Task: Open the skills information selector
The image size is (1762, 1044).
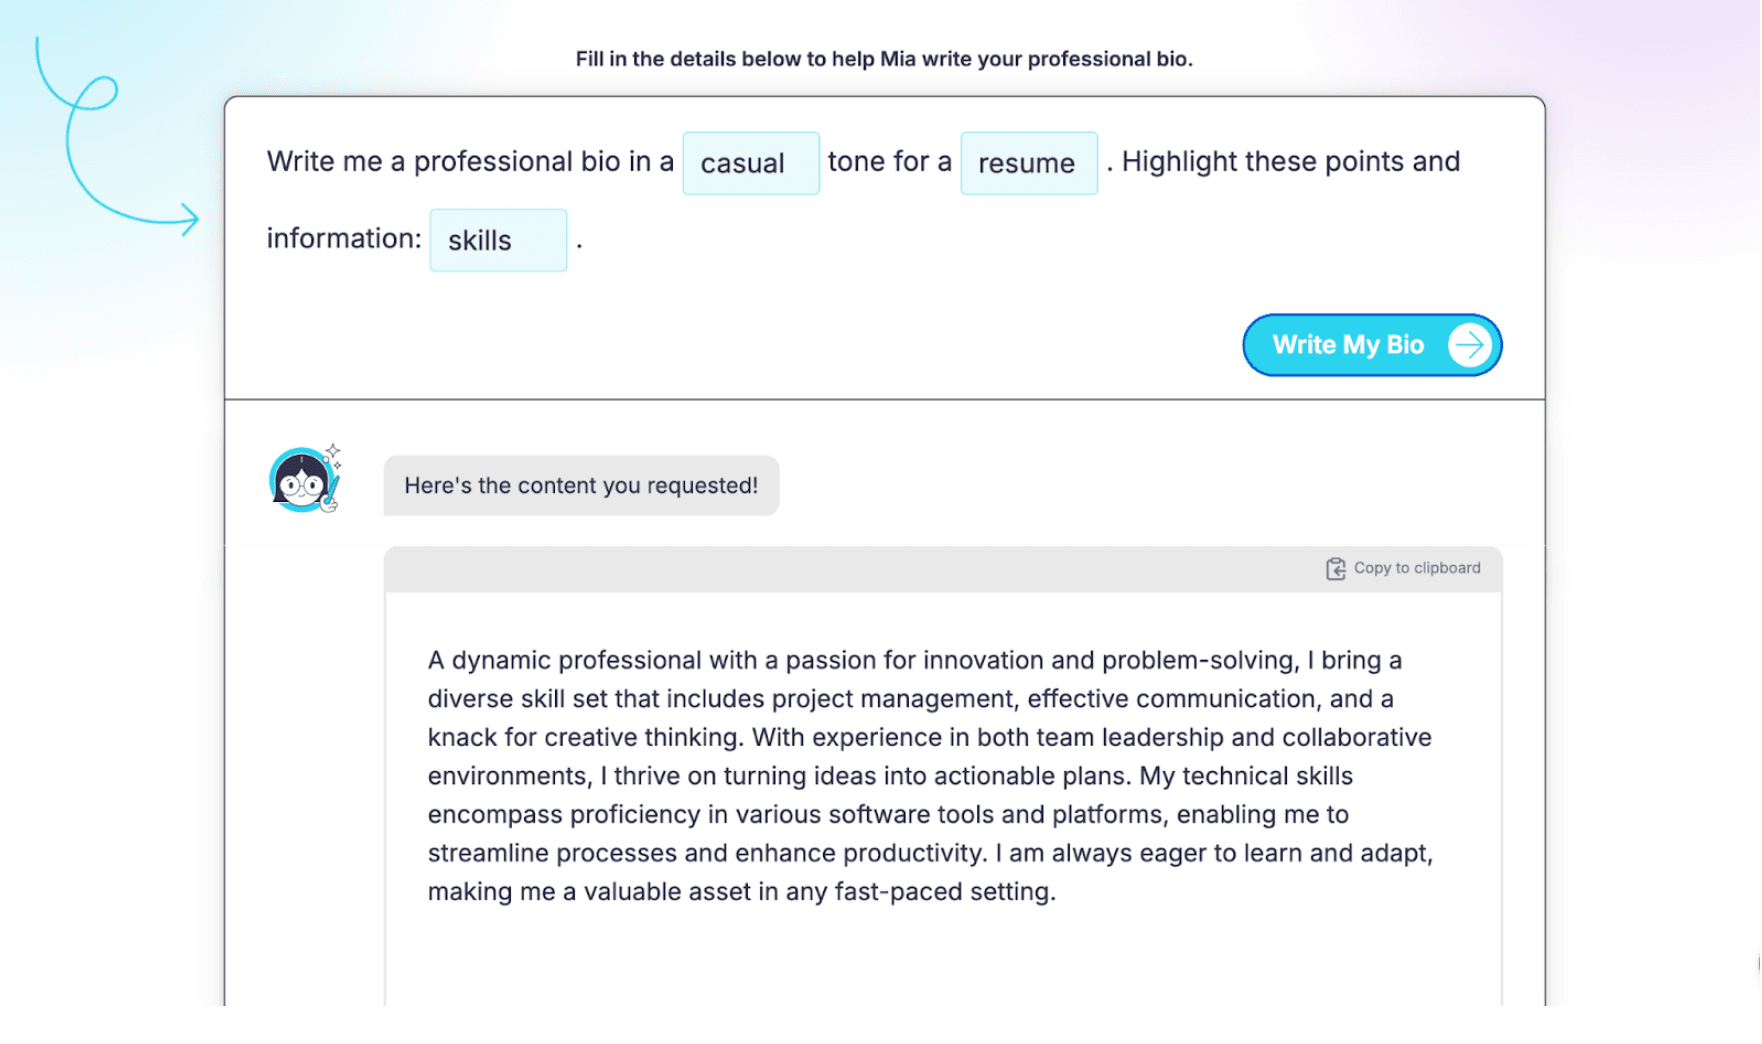Action: (498, 240)
